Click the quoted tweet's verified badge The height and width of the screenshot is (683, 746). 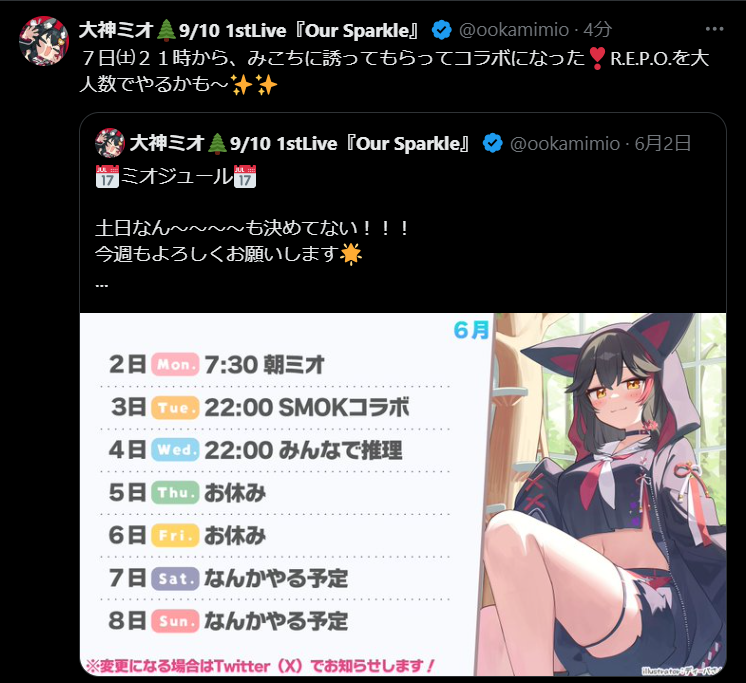click(x=492, y=143)
